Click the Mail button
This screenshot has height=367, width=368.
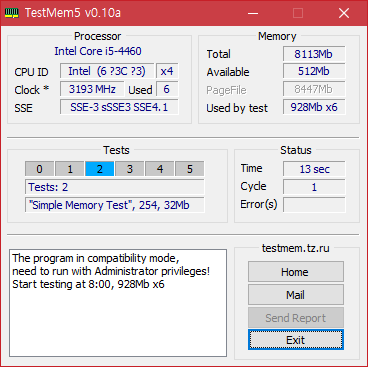(x=296, y=295)
